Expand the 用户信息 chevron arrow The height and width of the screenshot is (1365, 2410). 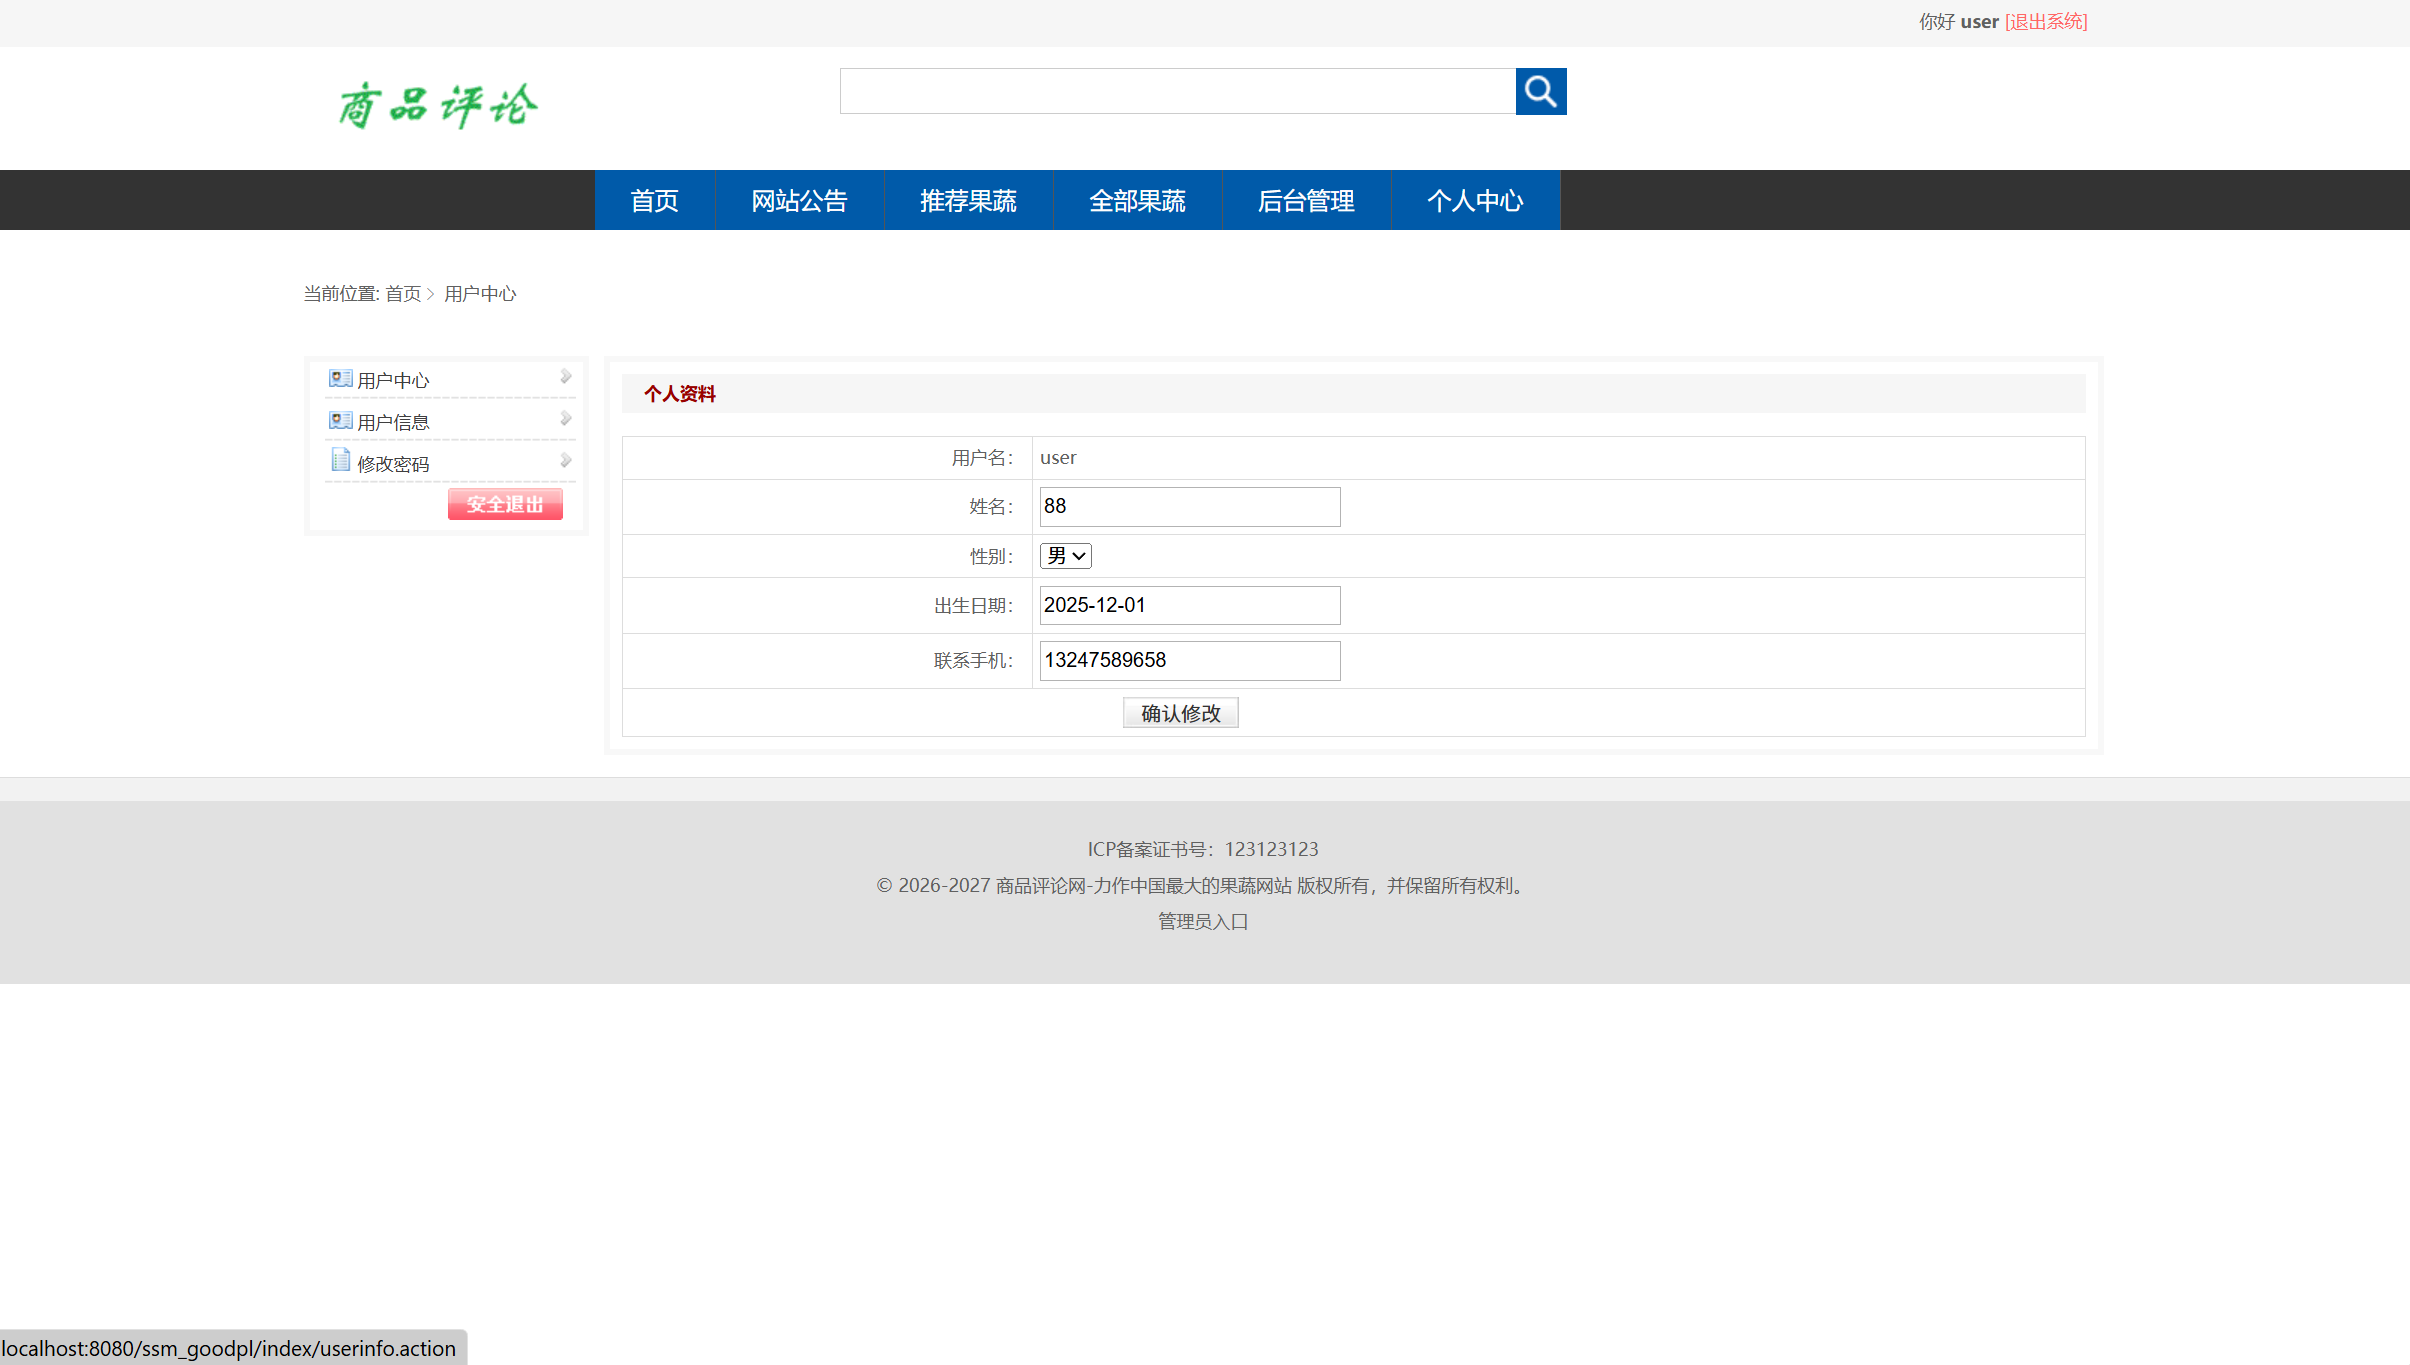click(566, 418)
